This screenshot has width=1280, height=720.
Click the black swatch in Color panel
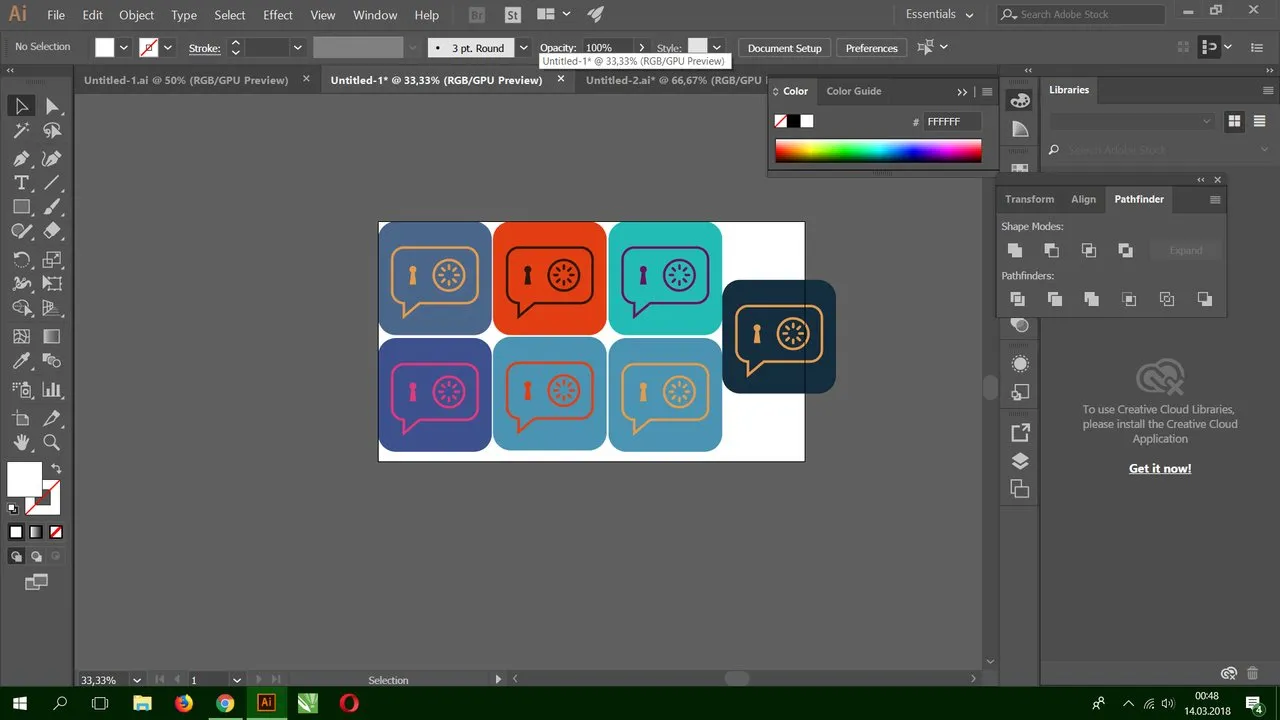(794, 121)
